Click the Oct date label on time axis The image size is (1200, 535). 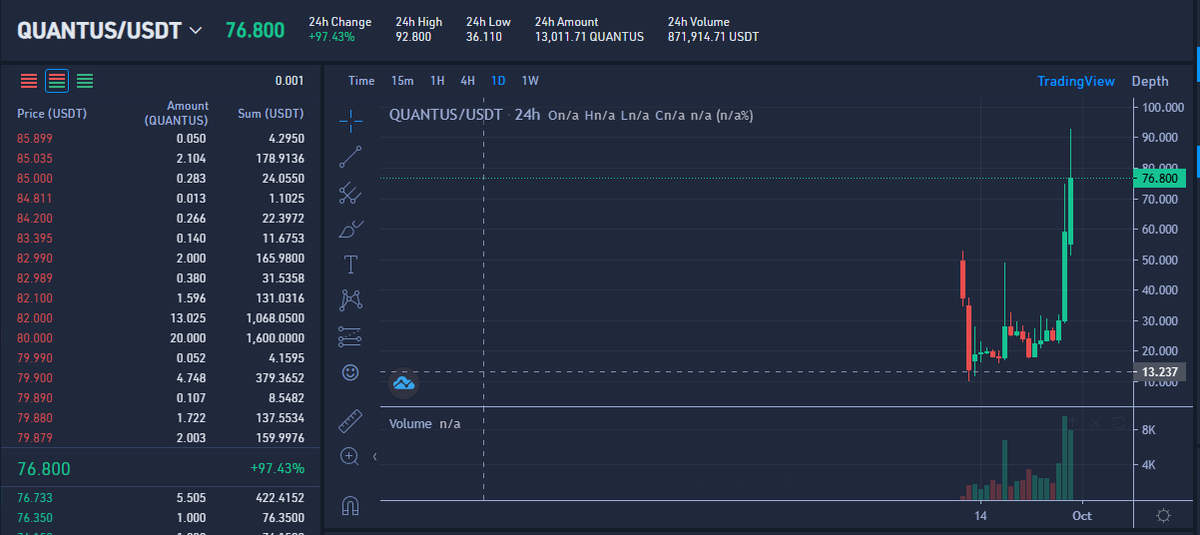tap(1082, 516)
